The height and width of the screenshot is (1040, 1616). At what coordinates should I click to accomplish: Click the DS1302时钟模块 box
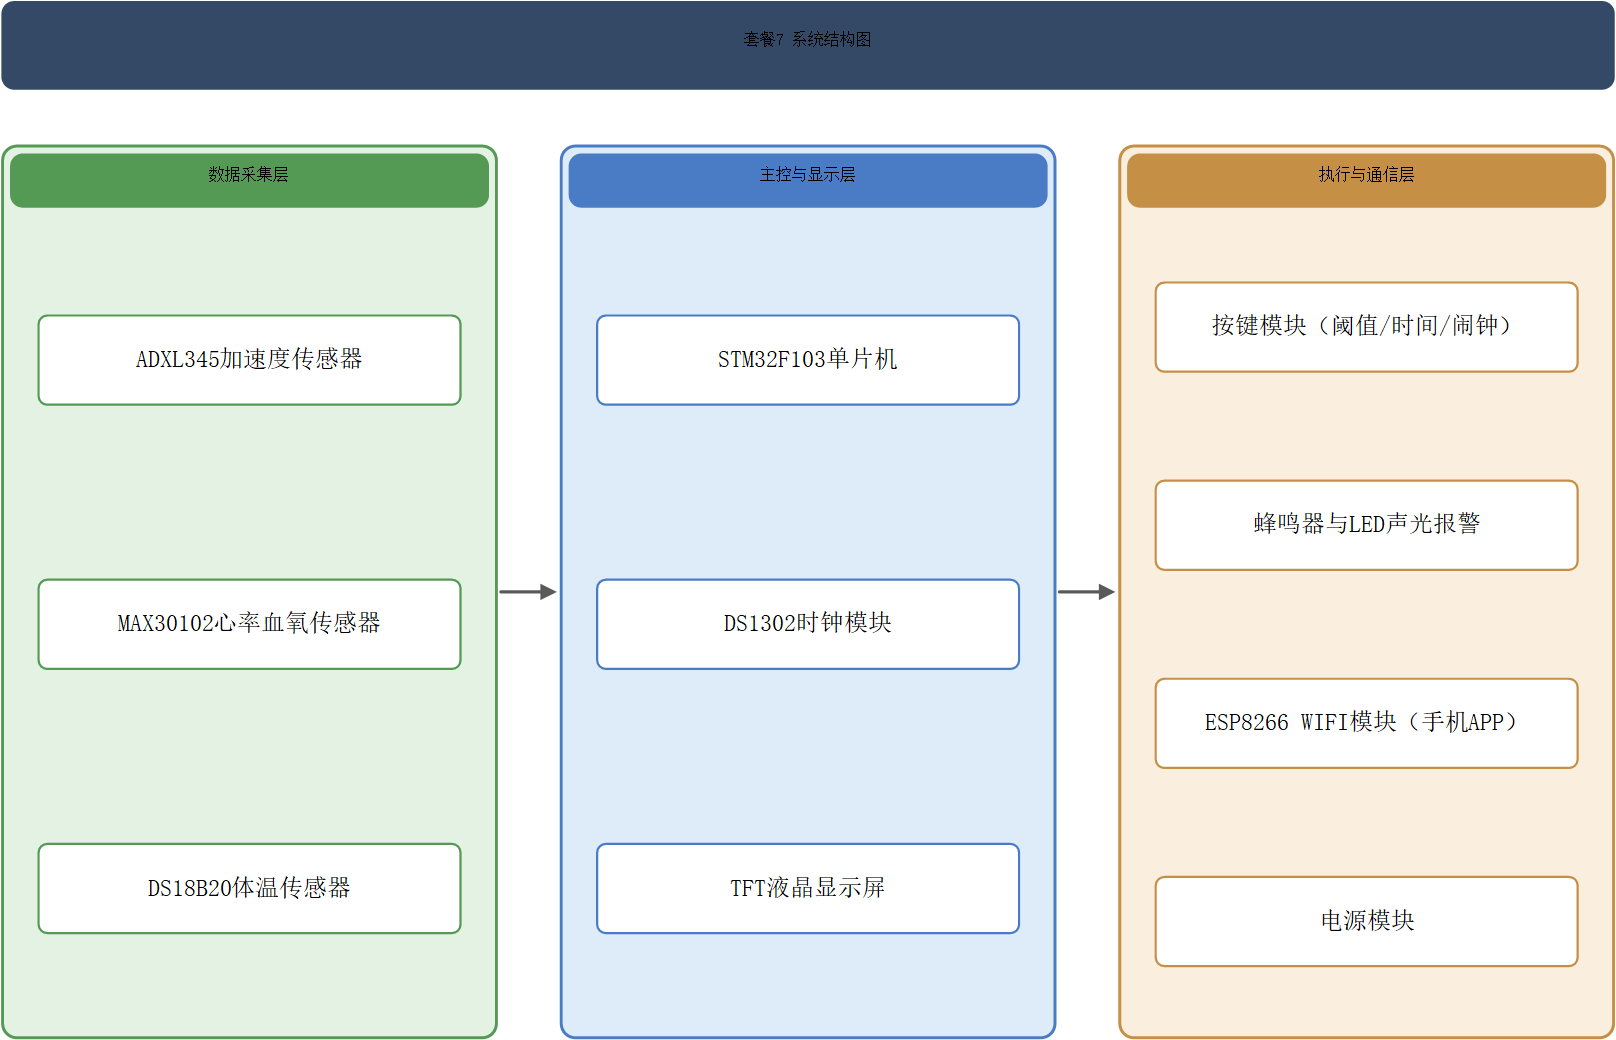click(808, 624)
